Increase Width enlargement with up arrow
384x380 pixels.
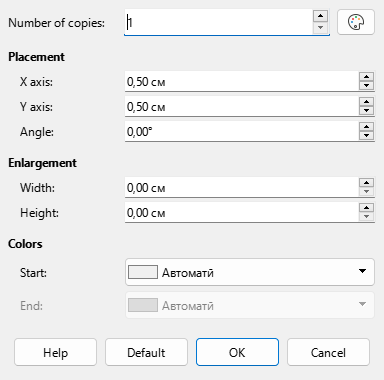click(367, 183)
